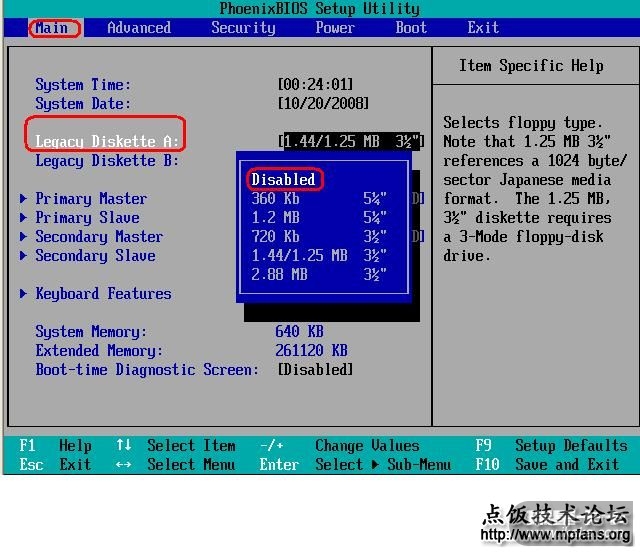
Task: Click the -/+ Change Values hint
Action: (339, 445)
